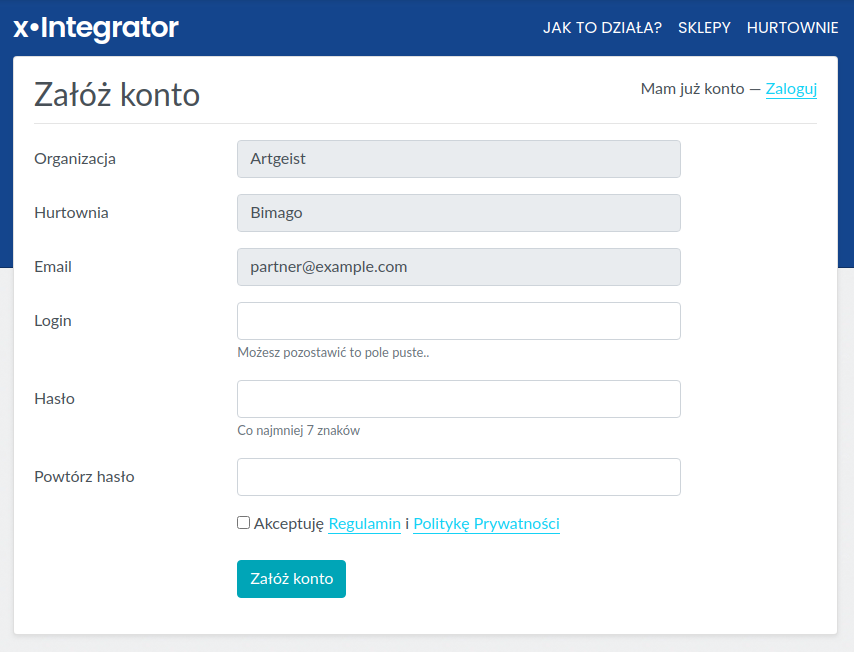Open the Regulamin link
Viewport: 854px width, 652px height.
[364, 524]
